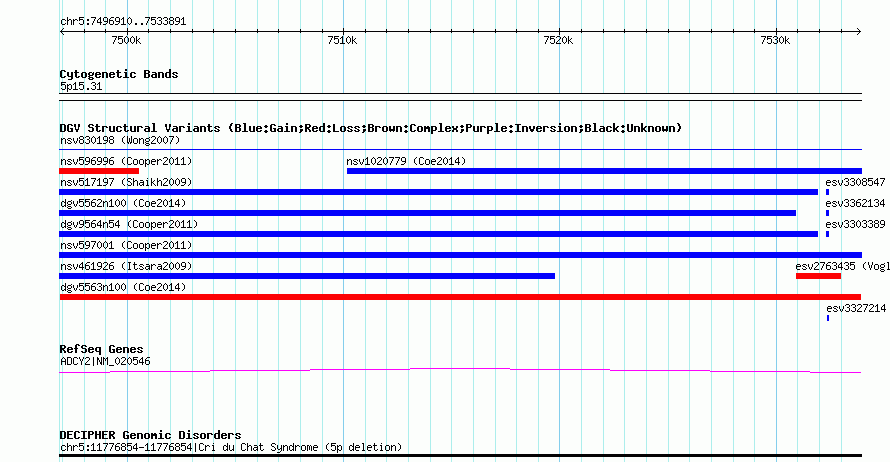Click the dgv5562n100 (Coe2014) label
Image resolution: width=890 pixels, height=462 pixels.
pyautogui.click(x=123, y=203)
